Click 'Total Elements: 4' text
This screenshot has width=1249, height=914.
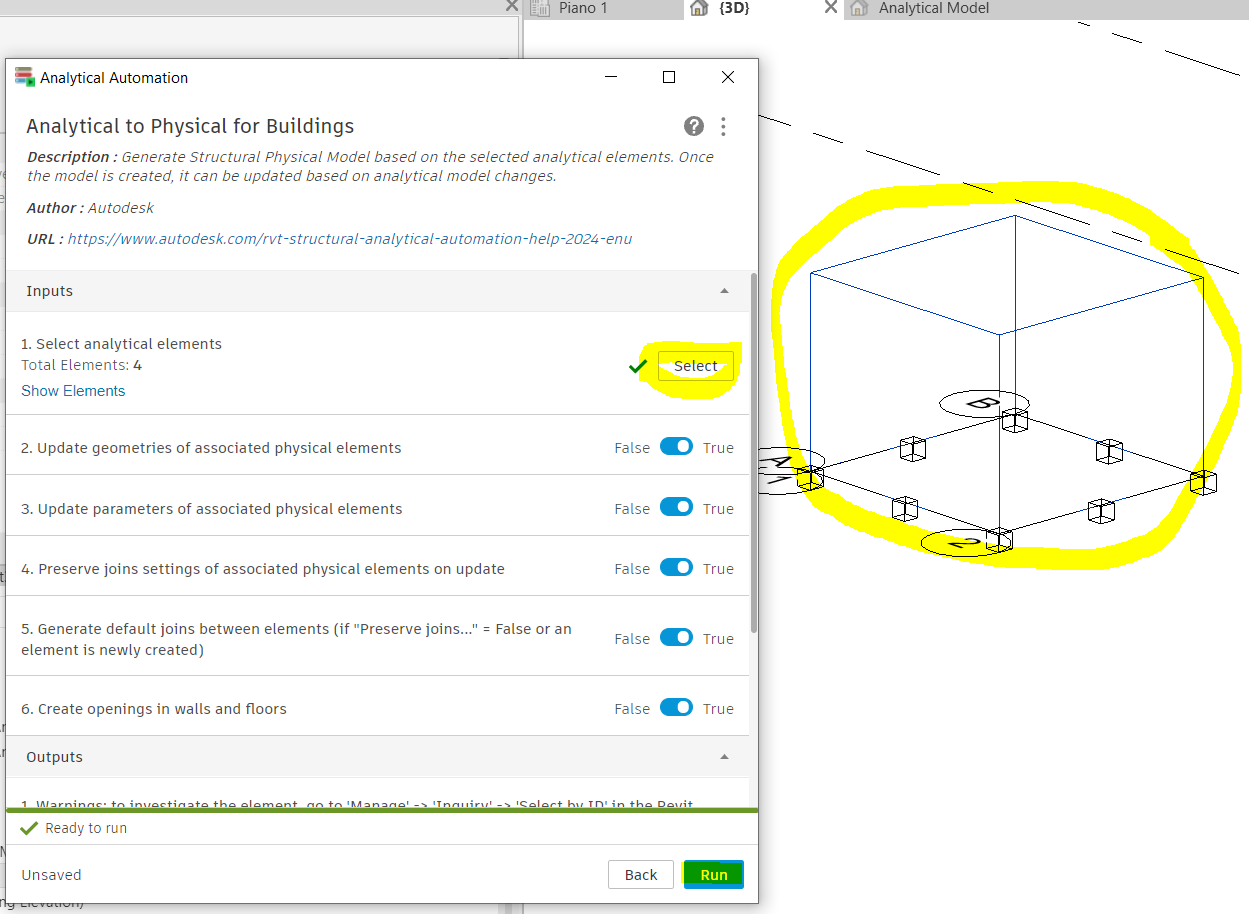click(81, 365)
